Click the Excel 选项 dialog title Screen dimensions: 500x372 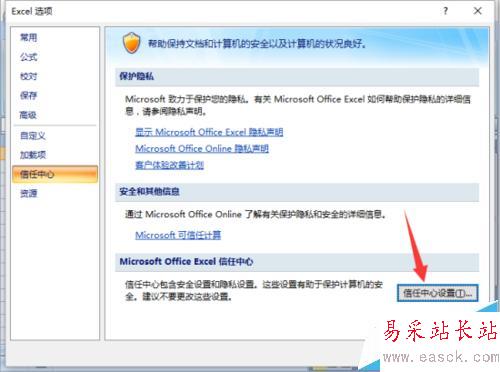pos(32,11)
